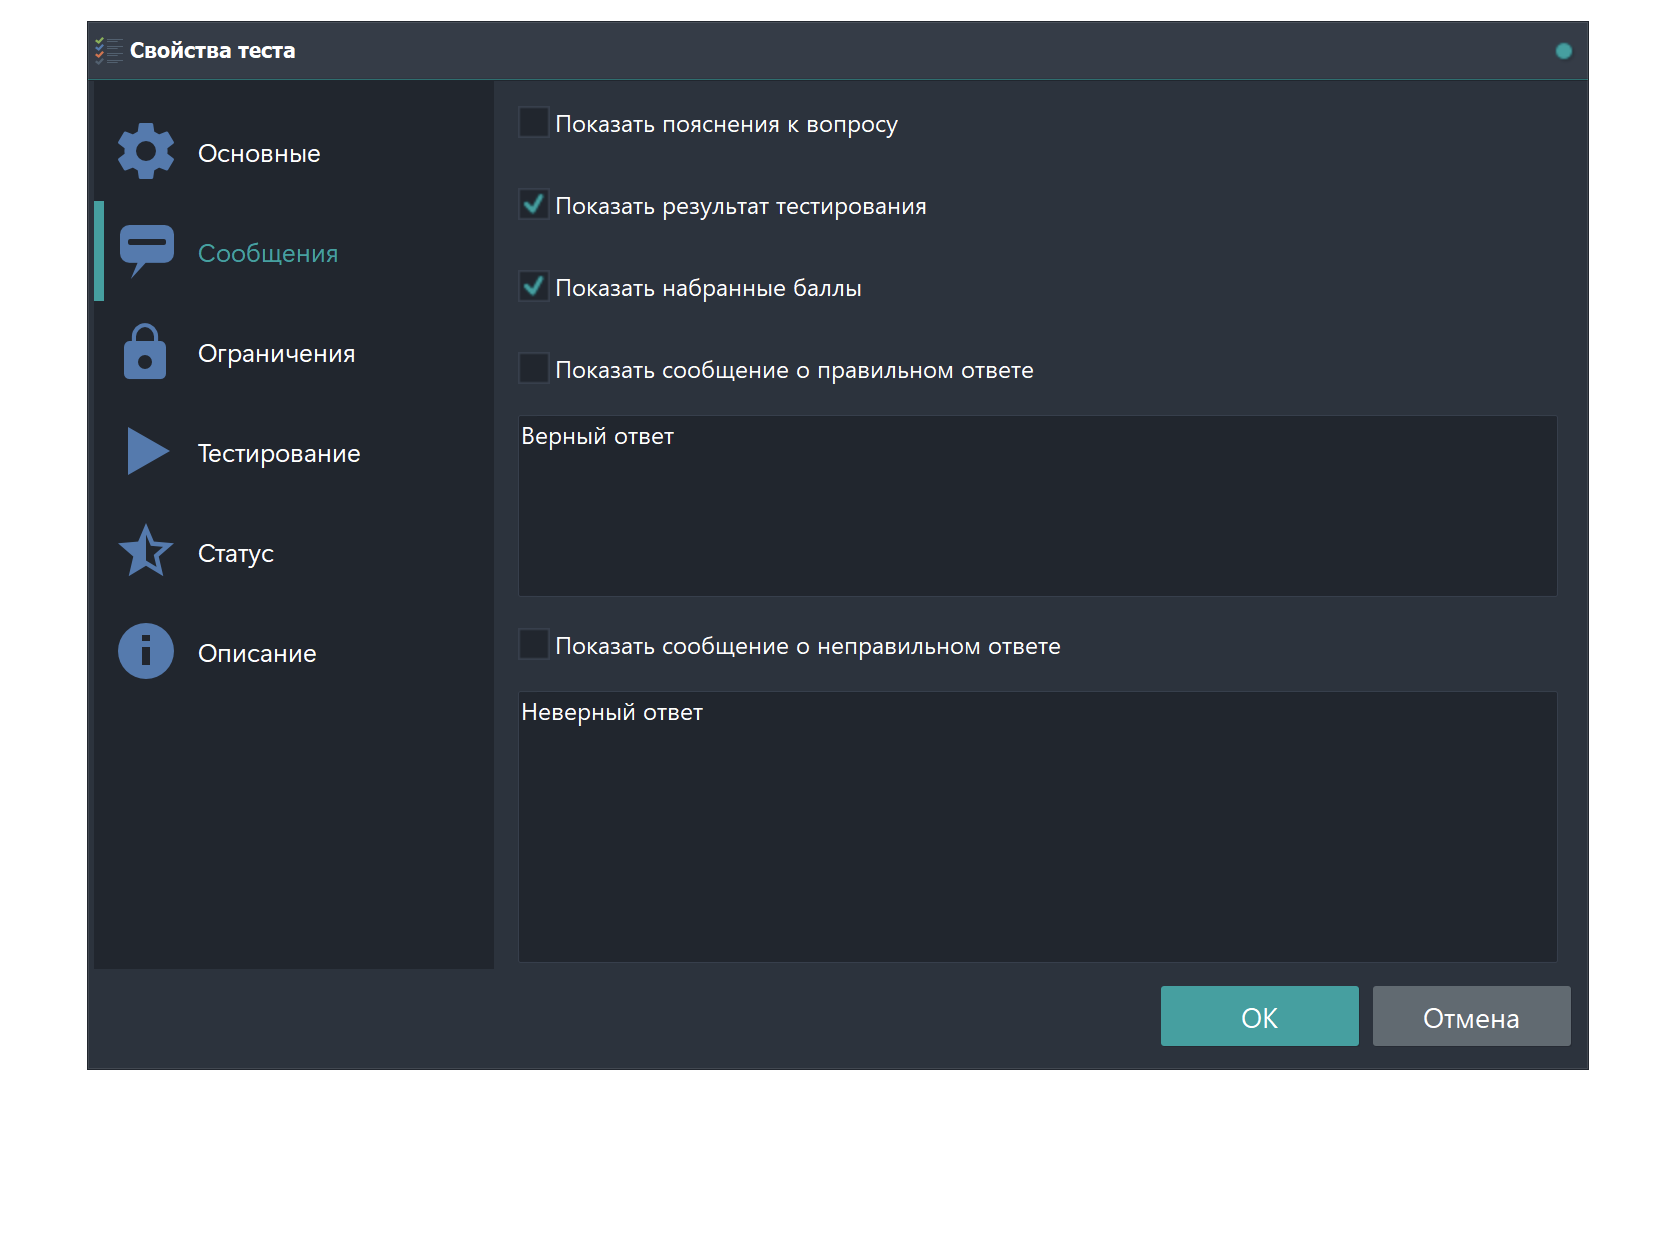Disable Показать набранные баллы checkbox
The height and width of the screenshot is (1250, 1672).
coord(534,287)
